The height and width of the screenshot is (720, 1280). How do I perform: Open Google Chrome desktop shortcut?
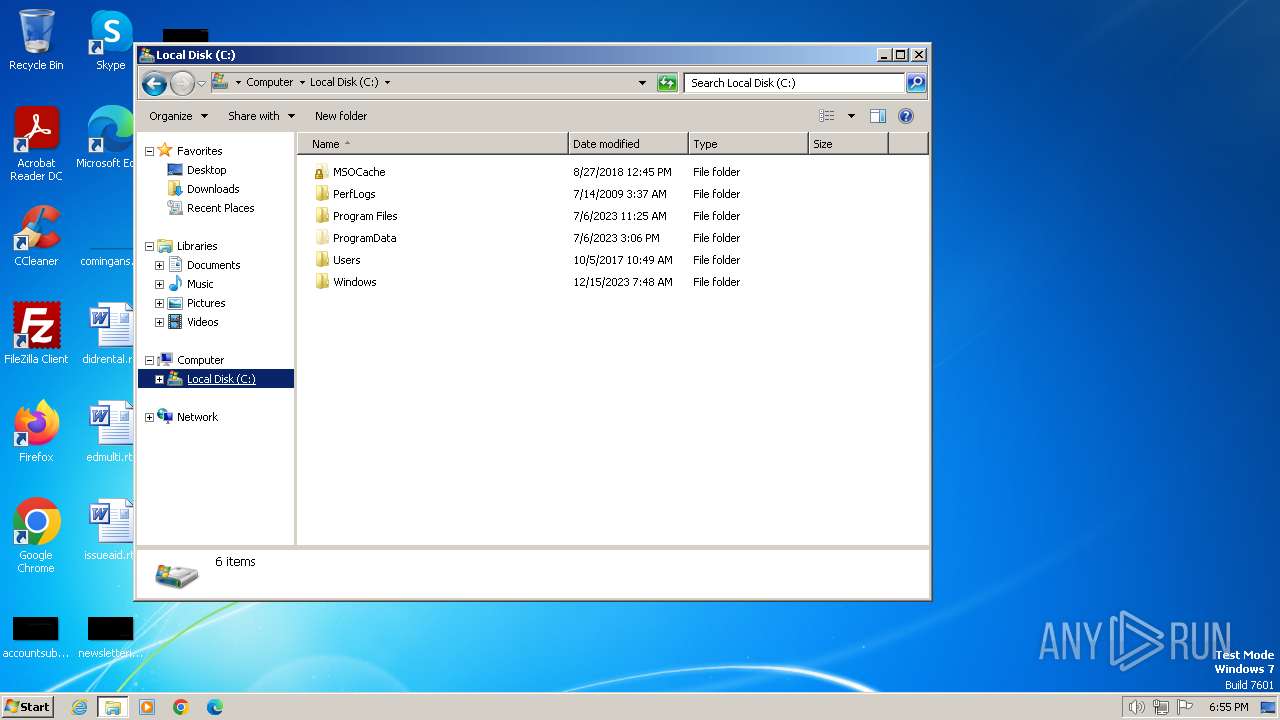(x=36, y=536)
